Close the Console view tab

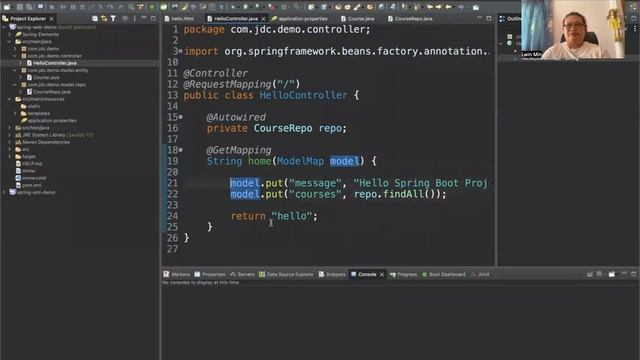tap(382, 275)
